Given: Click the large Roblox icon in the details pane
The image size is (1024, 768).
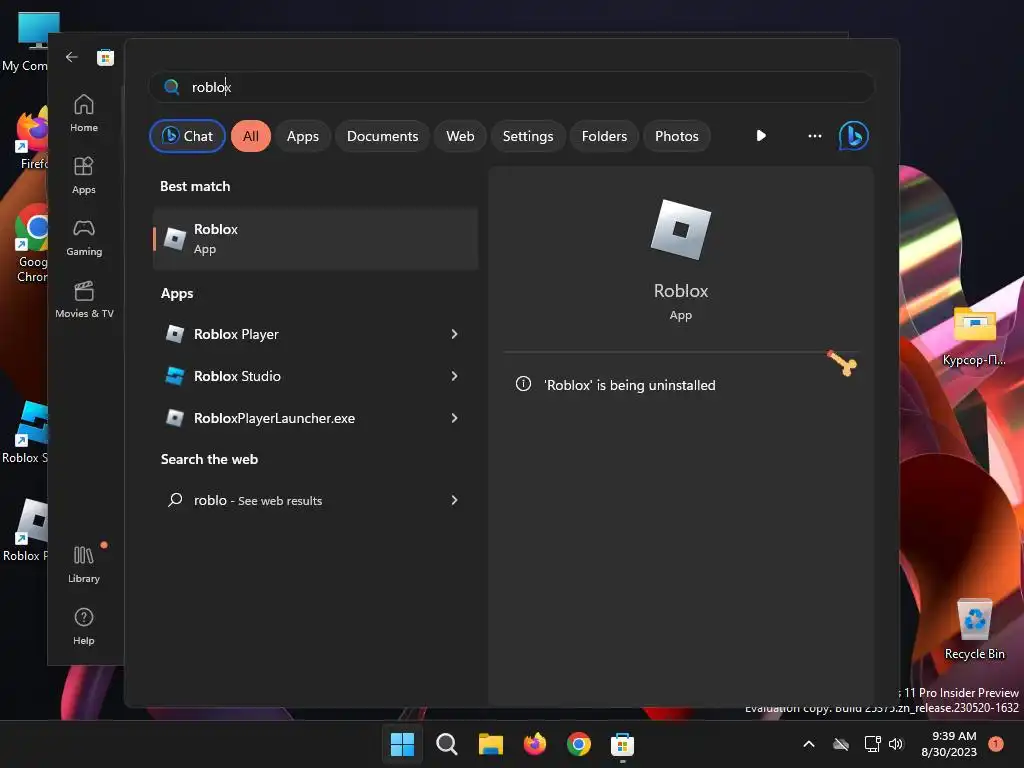Looking at the screenshot, I should pos(680,230).
